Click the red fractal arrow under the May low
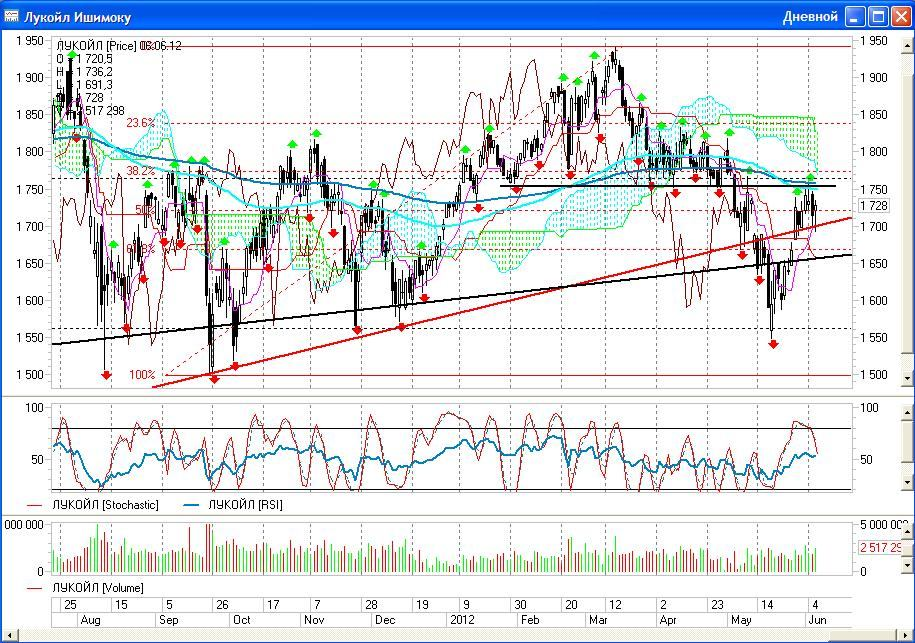Screen dimensions: 915x643 tap(773, 345)
